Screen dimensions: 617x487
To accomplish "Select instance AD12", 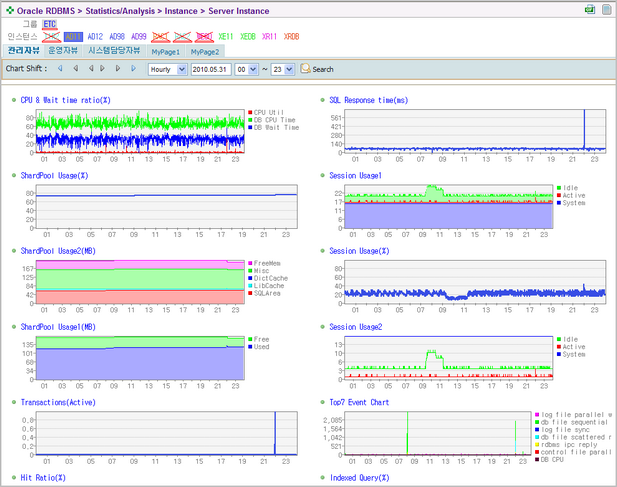I will coord(95,37).
